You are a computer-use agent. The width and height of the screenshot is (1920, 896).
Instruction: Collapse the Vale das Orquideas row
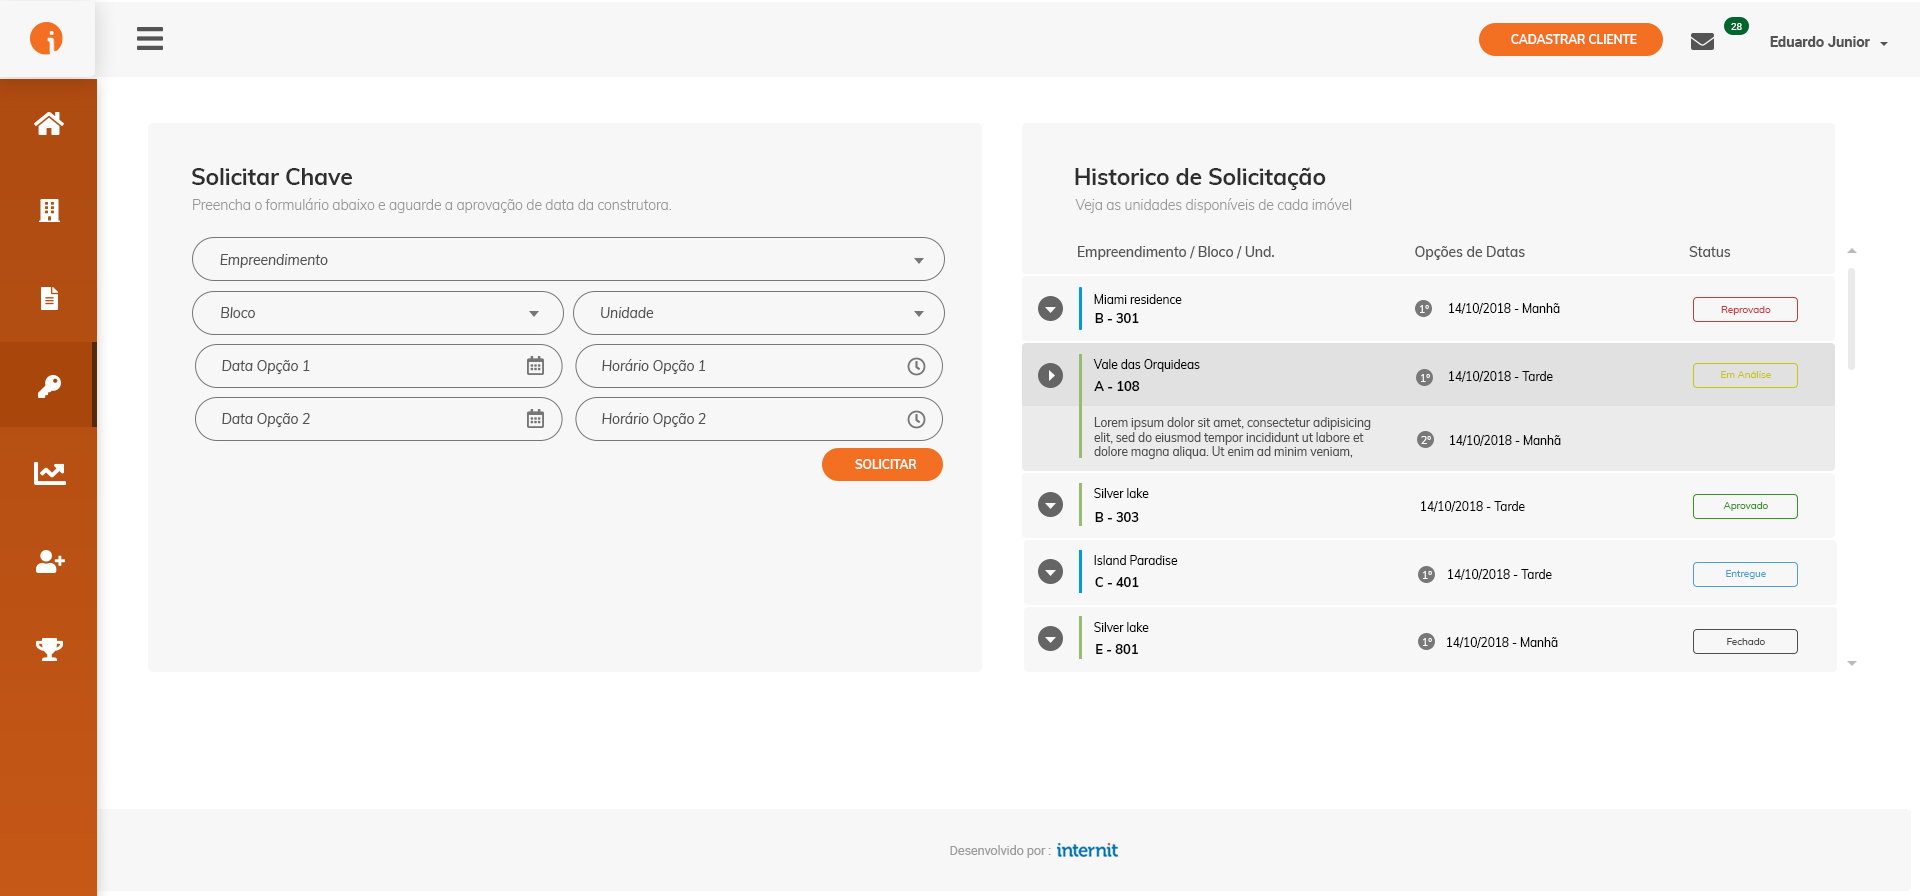(1050, 375)
